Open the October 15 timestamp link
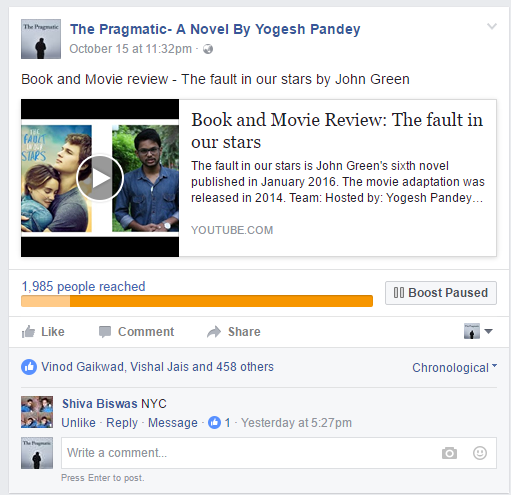Image resolution: width=511 pixels, height=495 pixels. click(130, 49)
